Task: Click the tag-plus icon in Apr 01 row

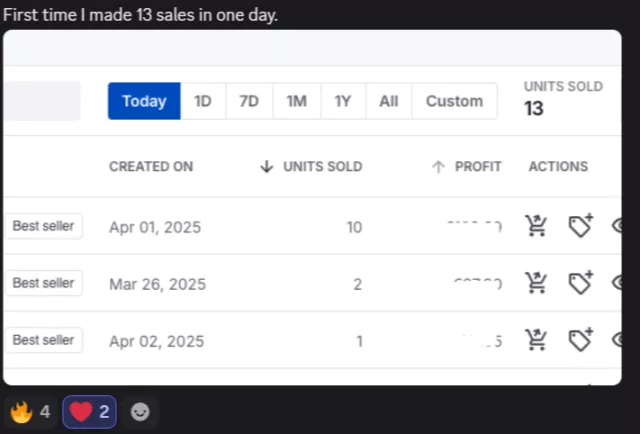Action: coord(580,226)
